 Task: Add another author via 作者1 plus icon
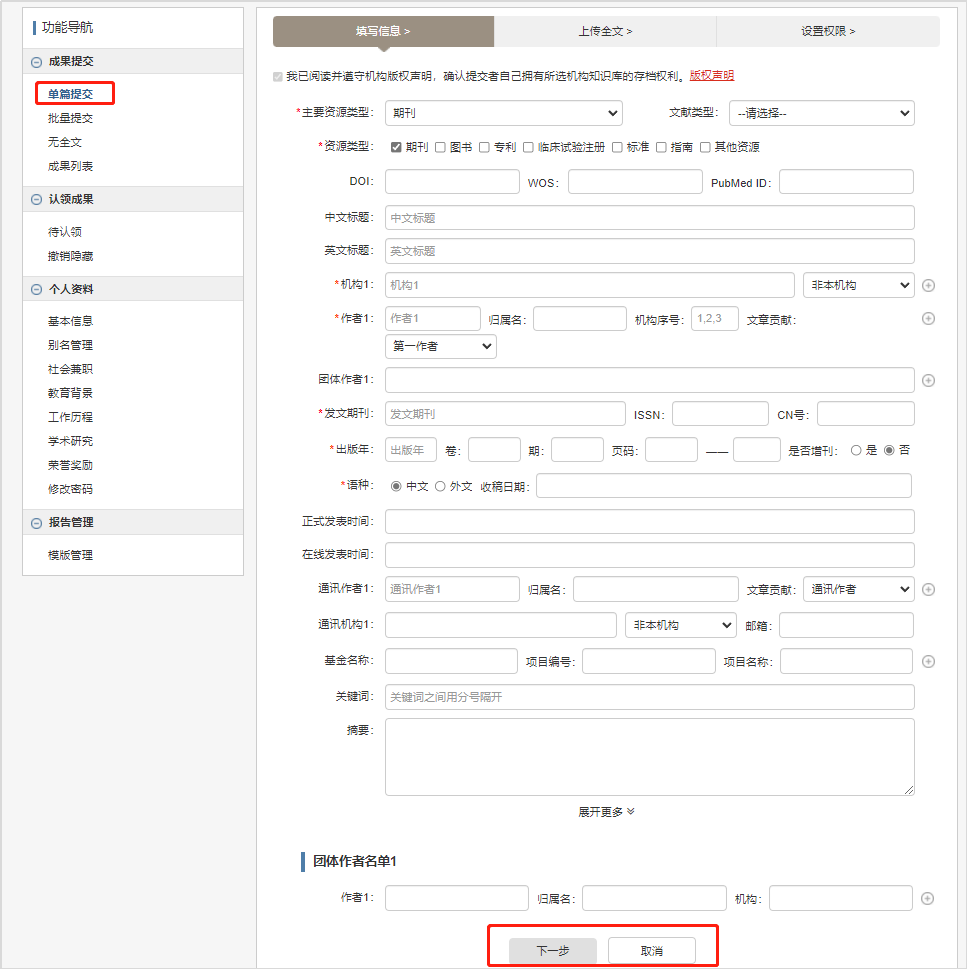pos(928,319)
